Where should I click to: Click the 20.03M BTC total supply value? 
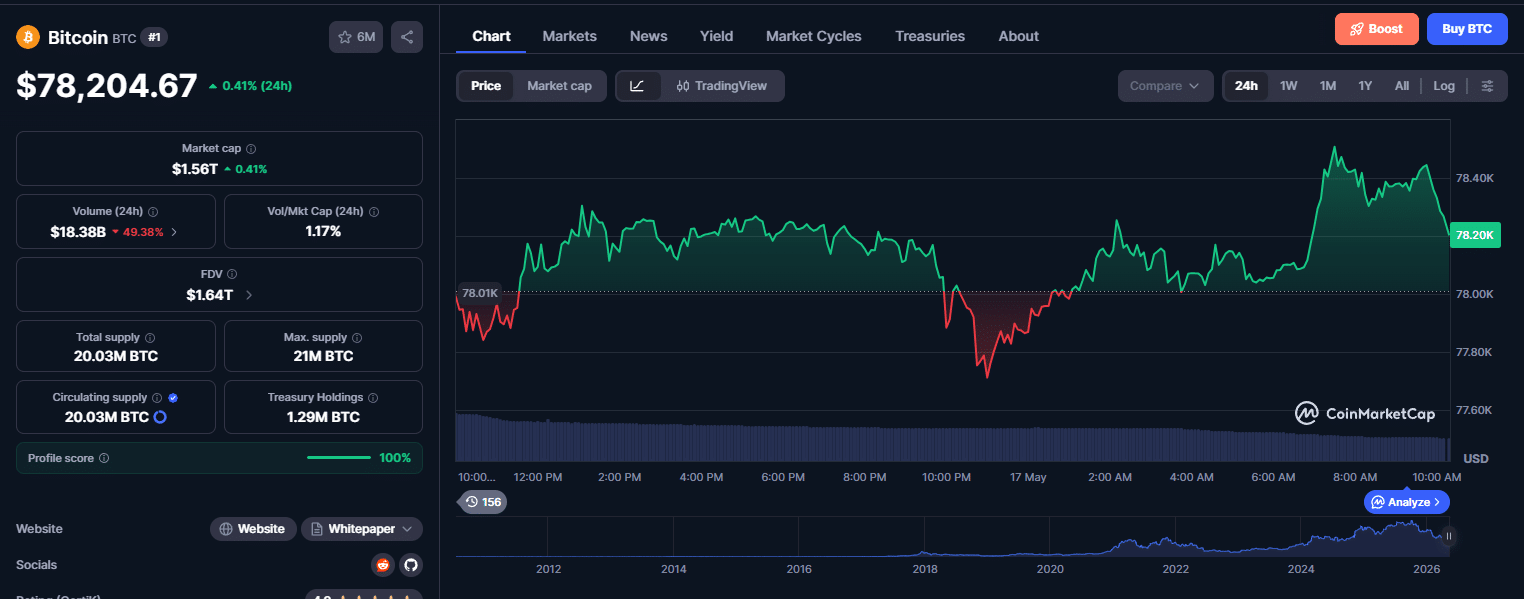[x=116, y=356]
